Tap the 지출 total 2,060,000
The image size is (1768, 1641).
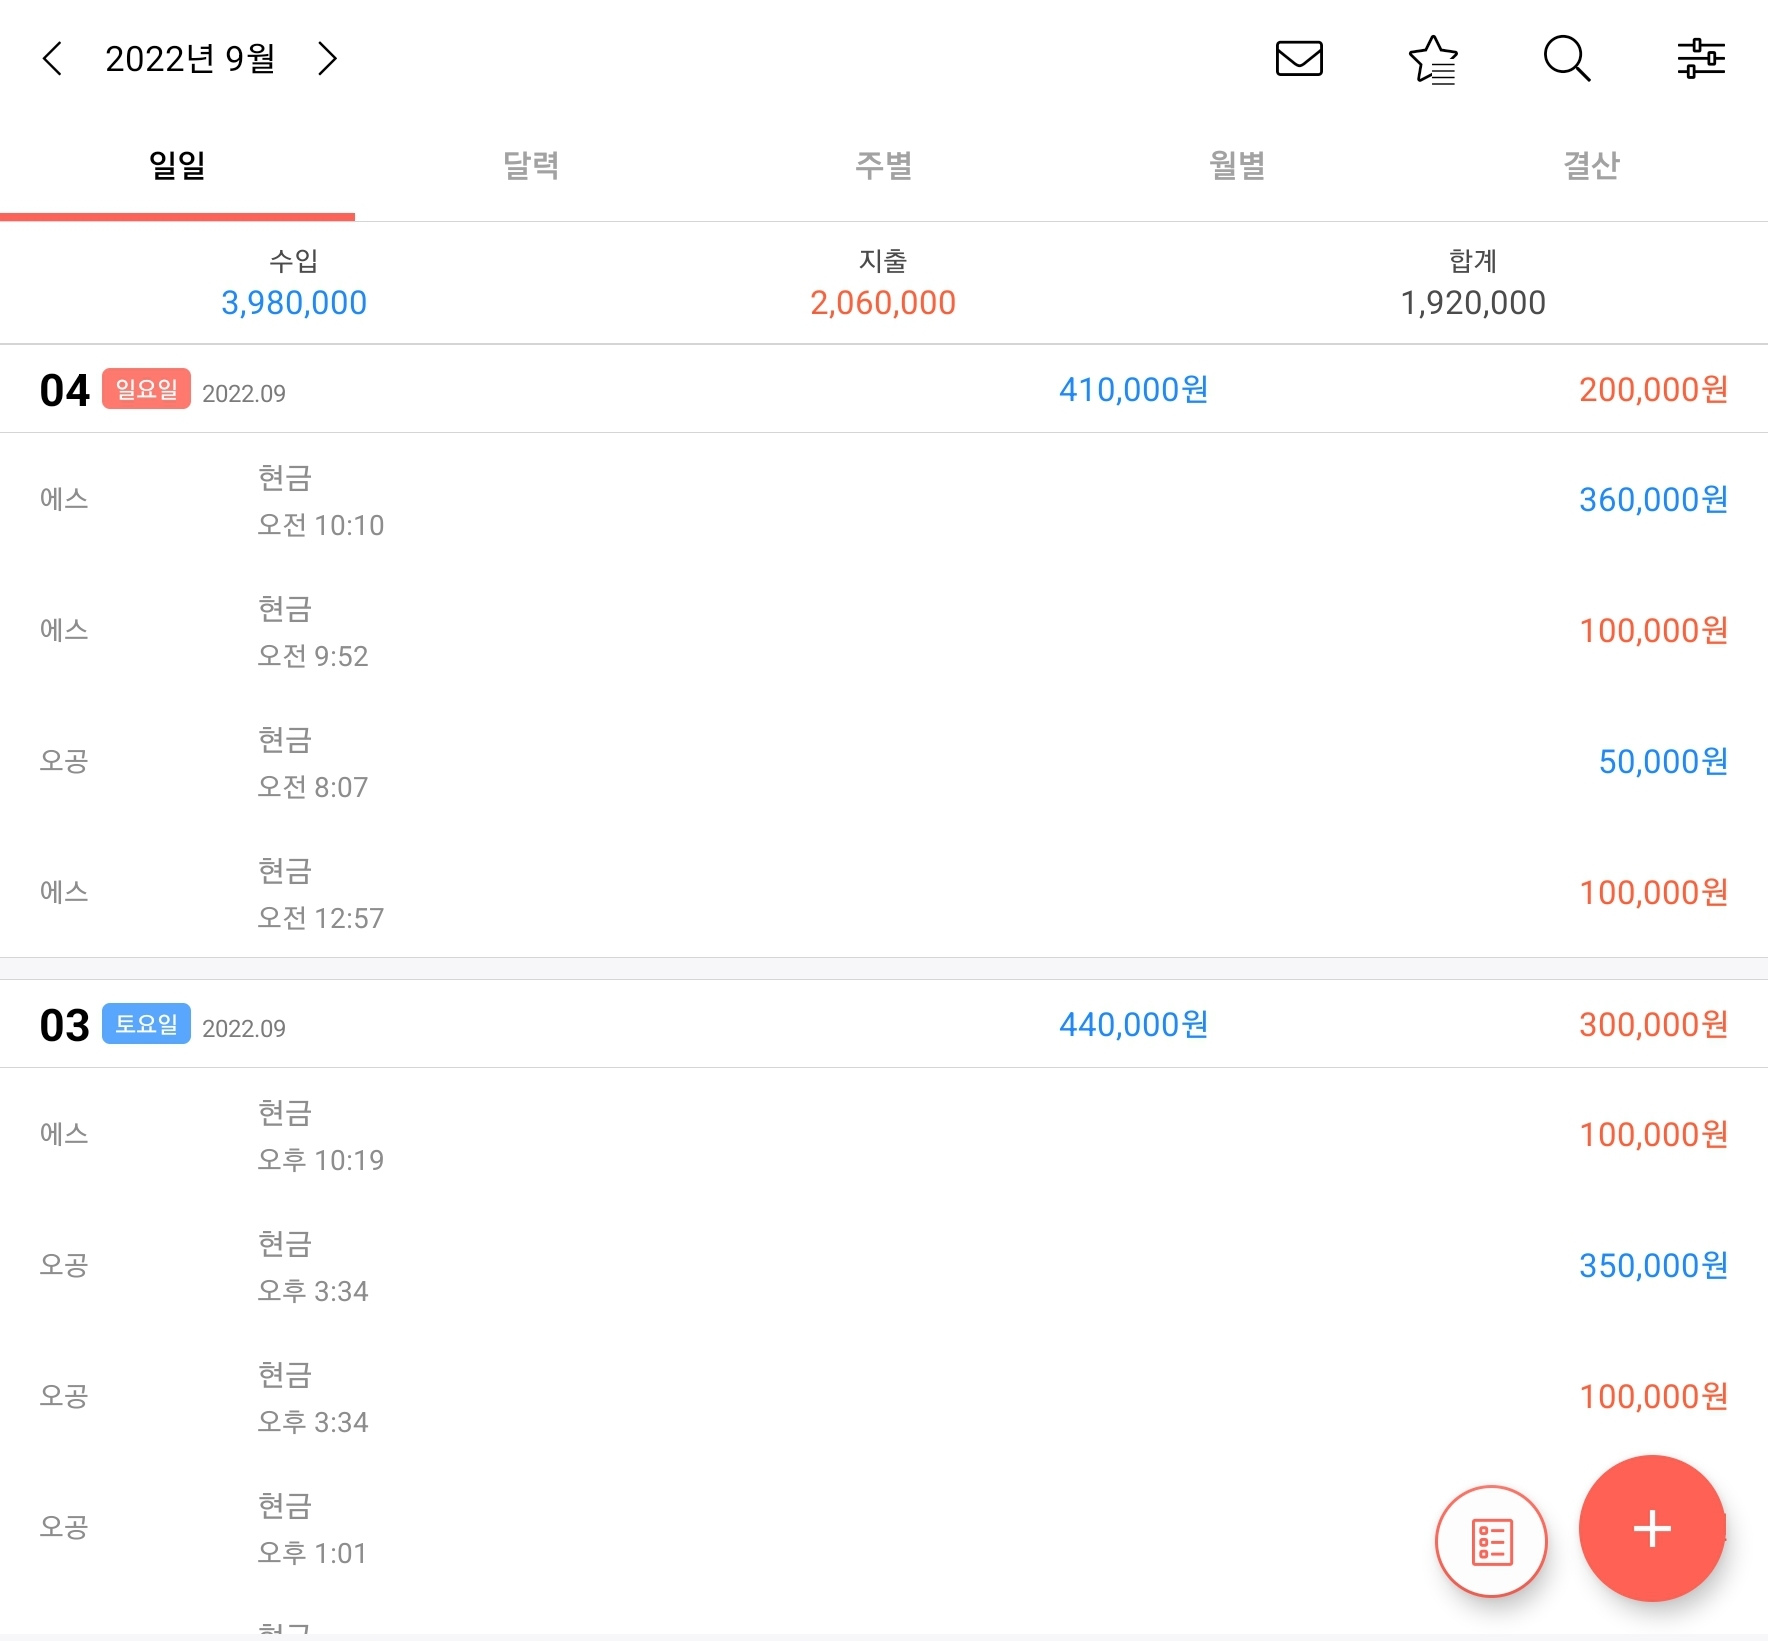click(883, 302)
